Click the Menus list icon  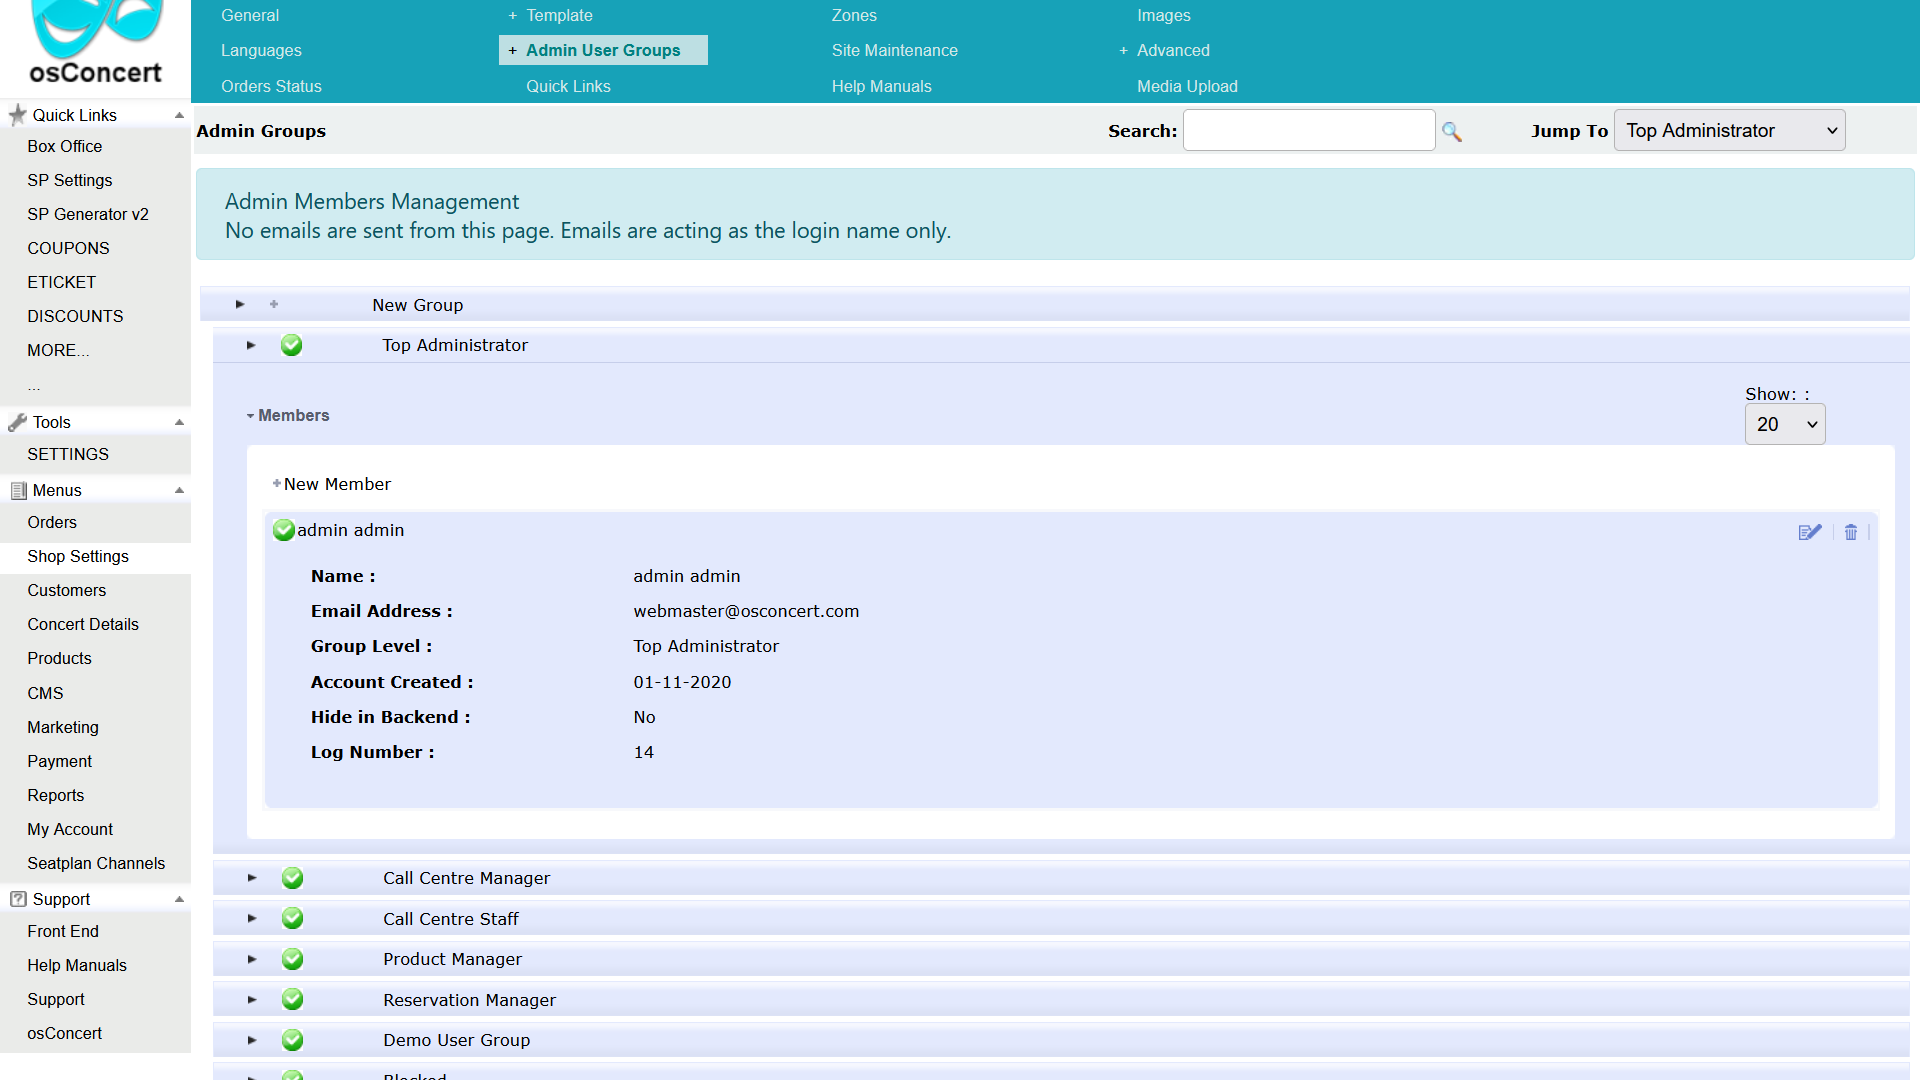pyautogui.click(x=18, y=490)
